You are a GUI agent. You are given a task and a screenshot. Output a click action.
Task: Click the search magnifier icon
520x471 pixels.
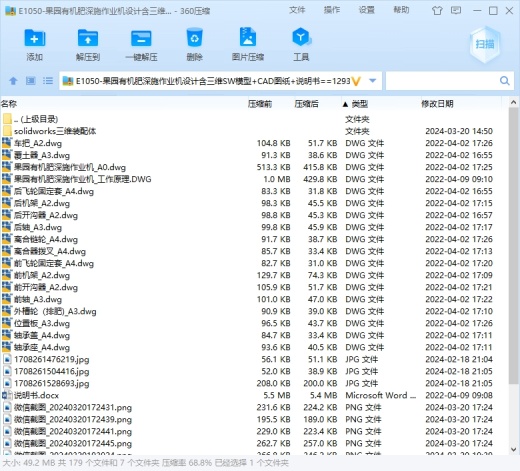[x=505, y=81]
